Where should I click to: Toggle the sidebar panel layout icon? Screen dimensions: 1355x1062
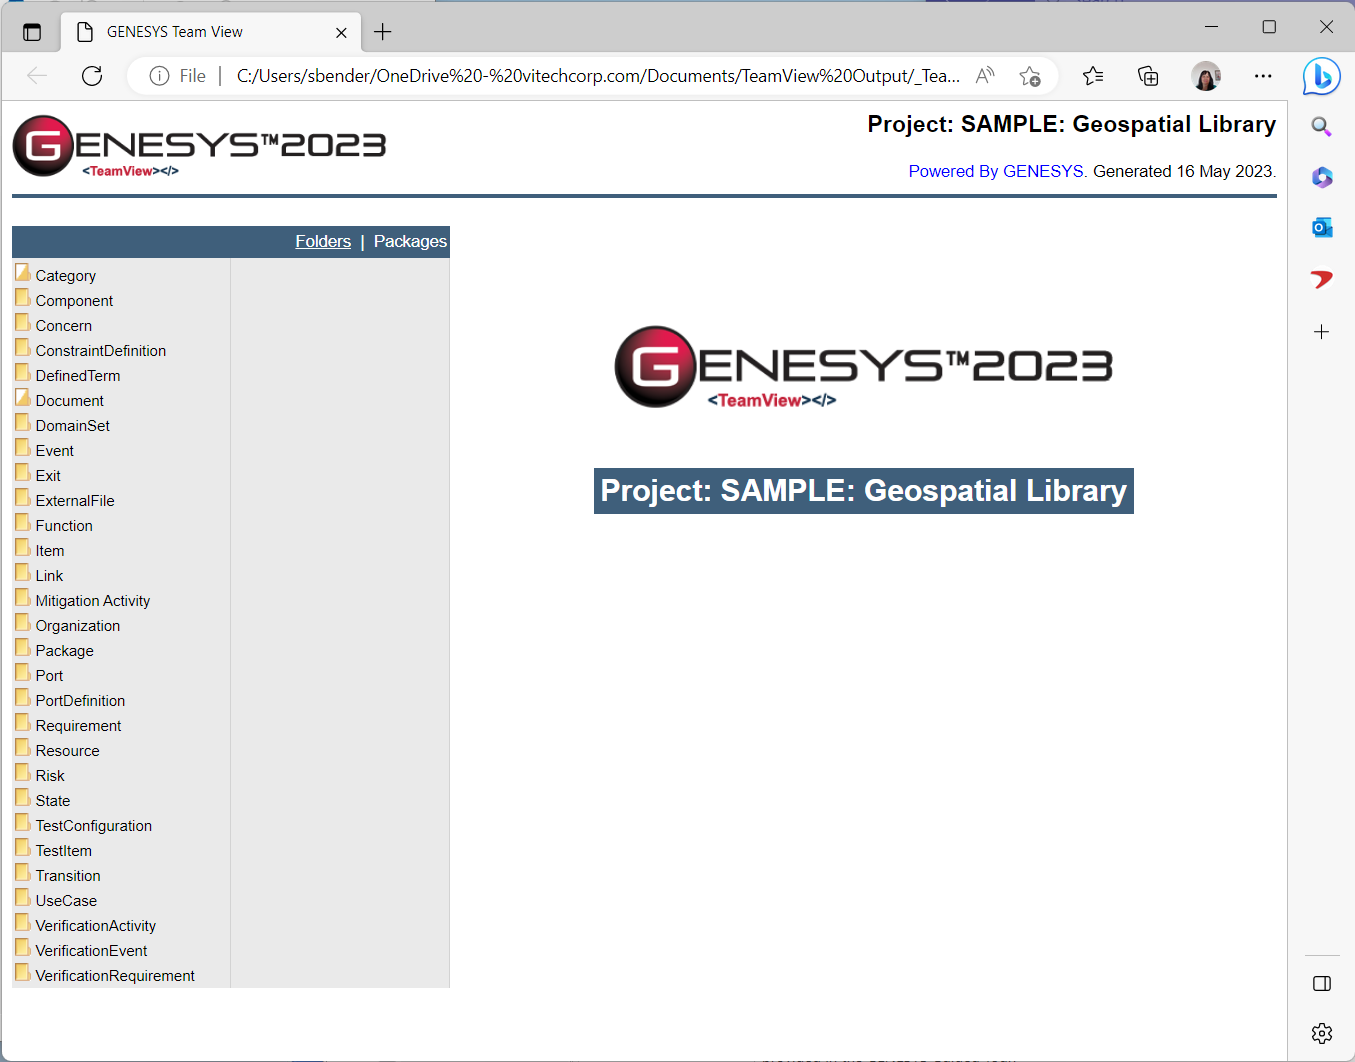[1322, 984]
